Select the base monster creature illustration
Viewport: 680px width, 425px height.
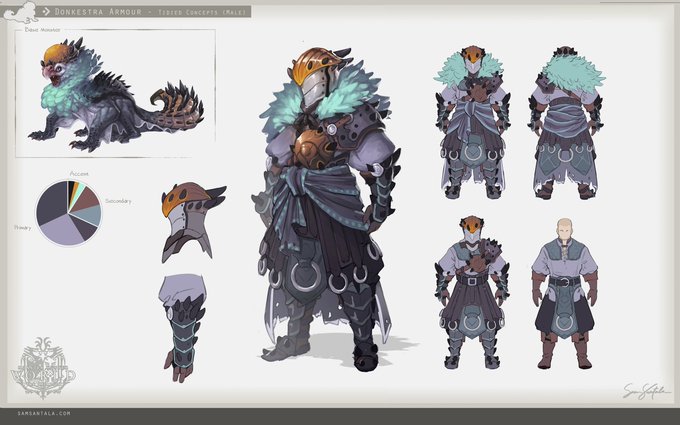pos(116,95)
